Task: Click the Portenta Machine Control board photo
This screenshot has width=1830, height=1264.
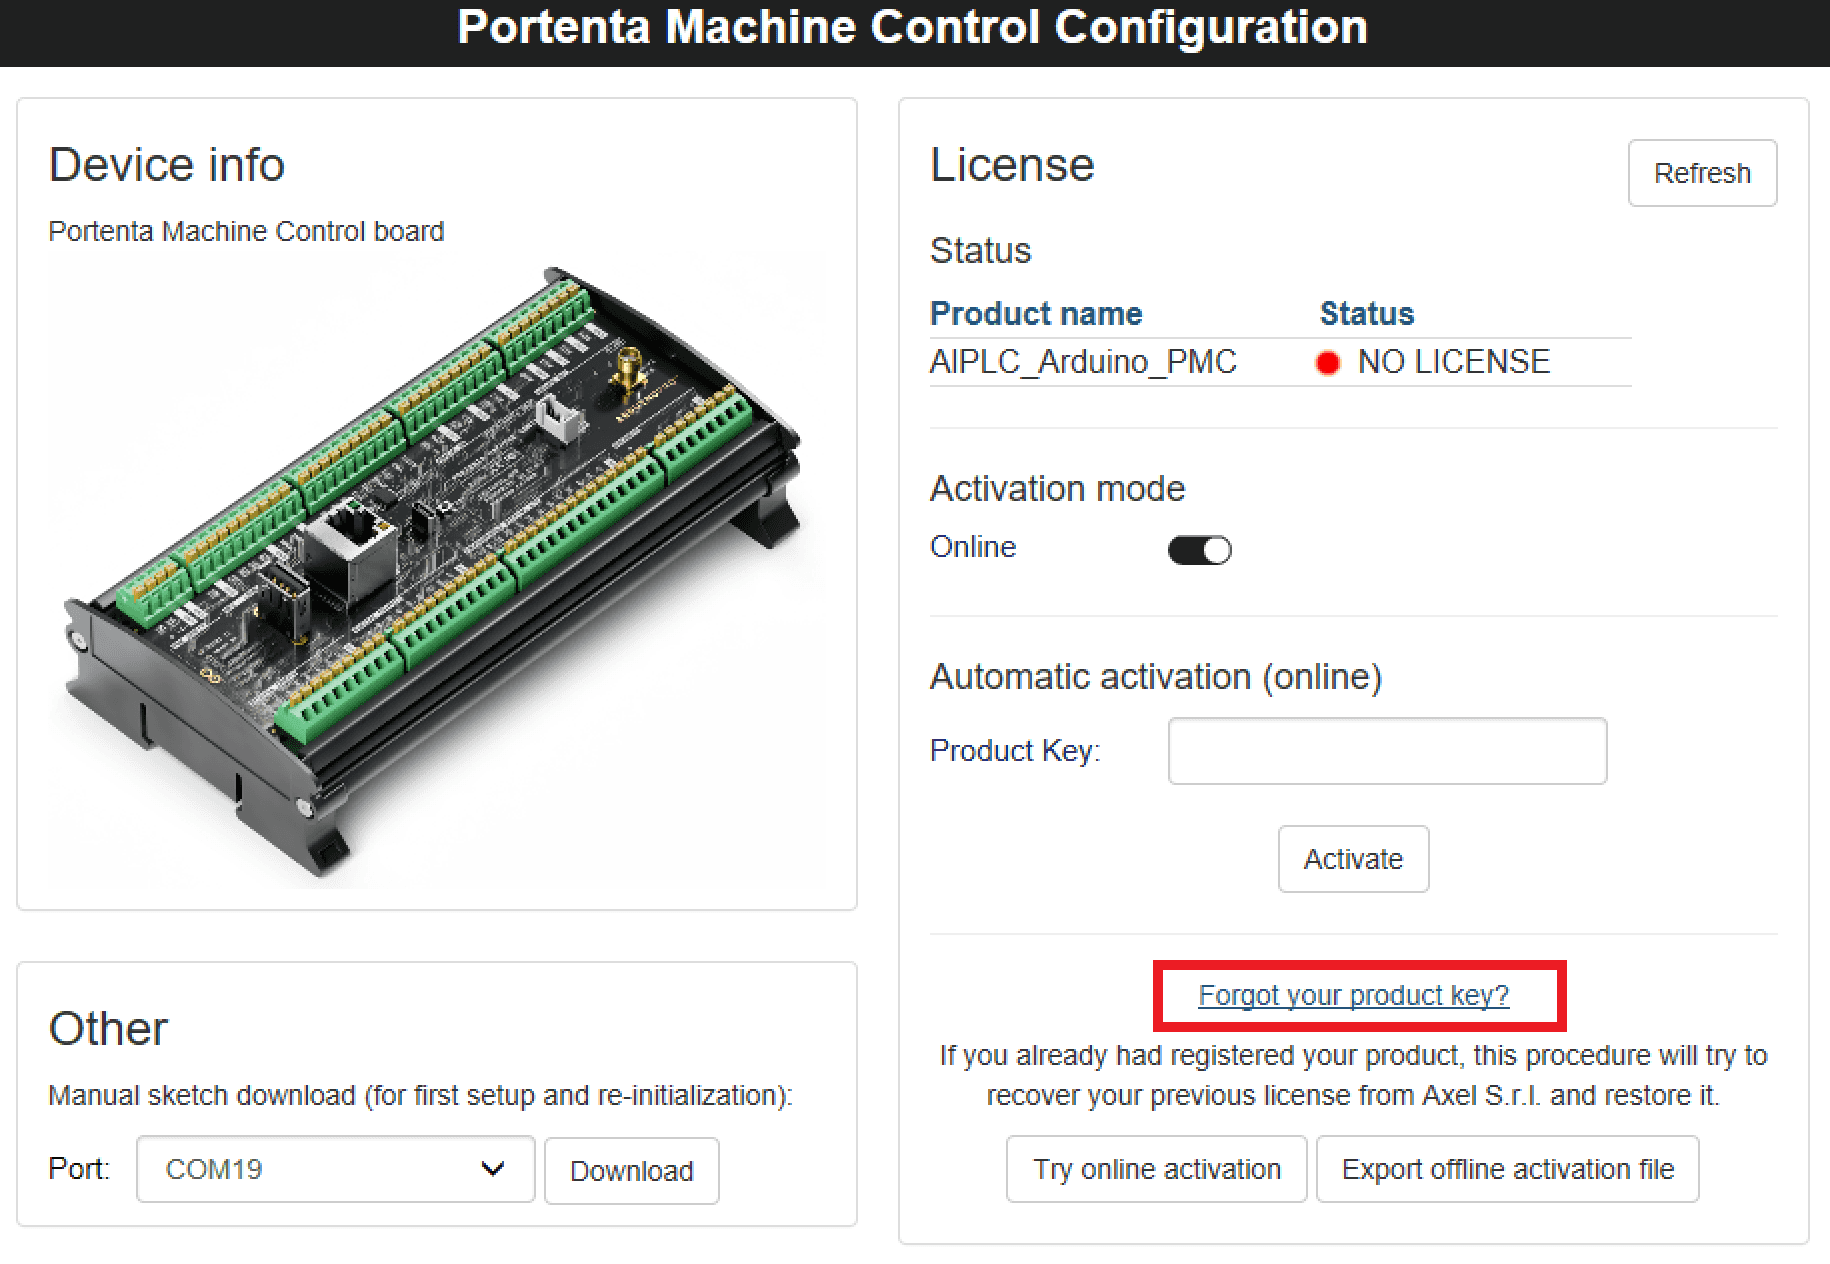Action: [x=430, y=570]
